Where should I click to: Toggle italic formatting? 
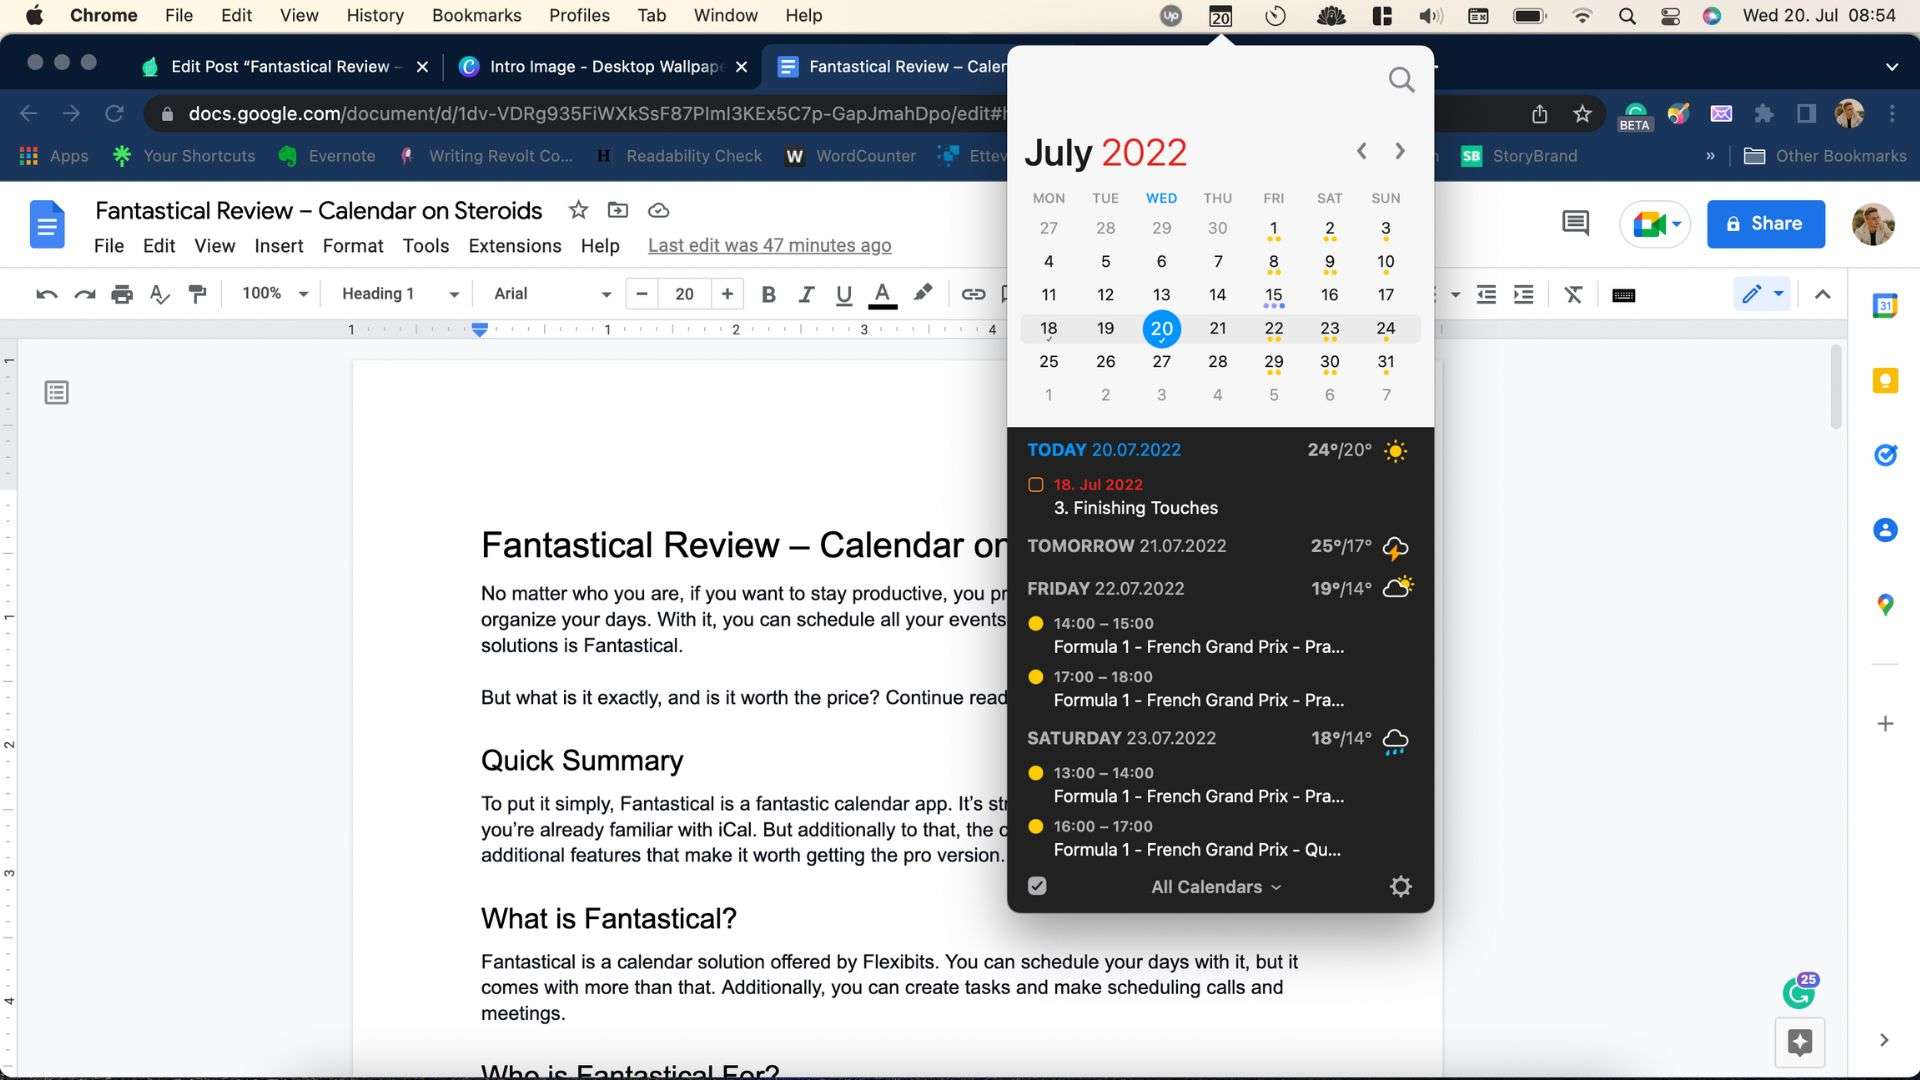806,294
